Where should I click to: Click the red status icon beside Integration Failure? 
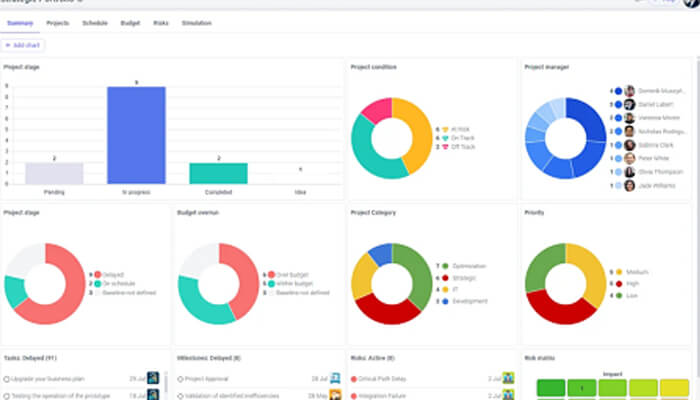[x=353, y=396]
